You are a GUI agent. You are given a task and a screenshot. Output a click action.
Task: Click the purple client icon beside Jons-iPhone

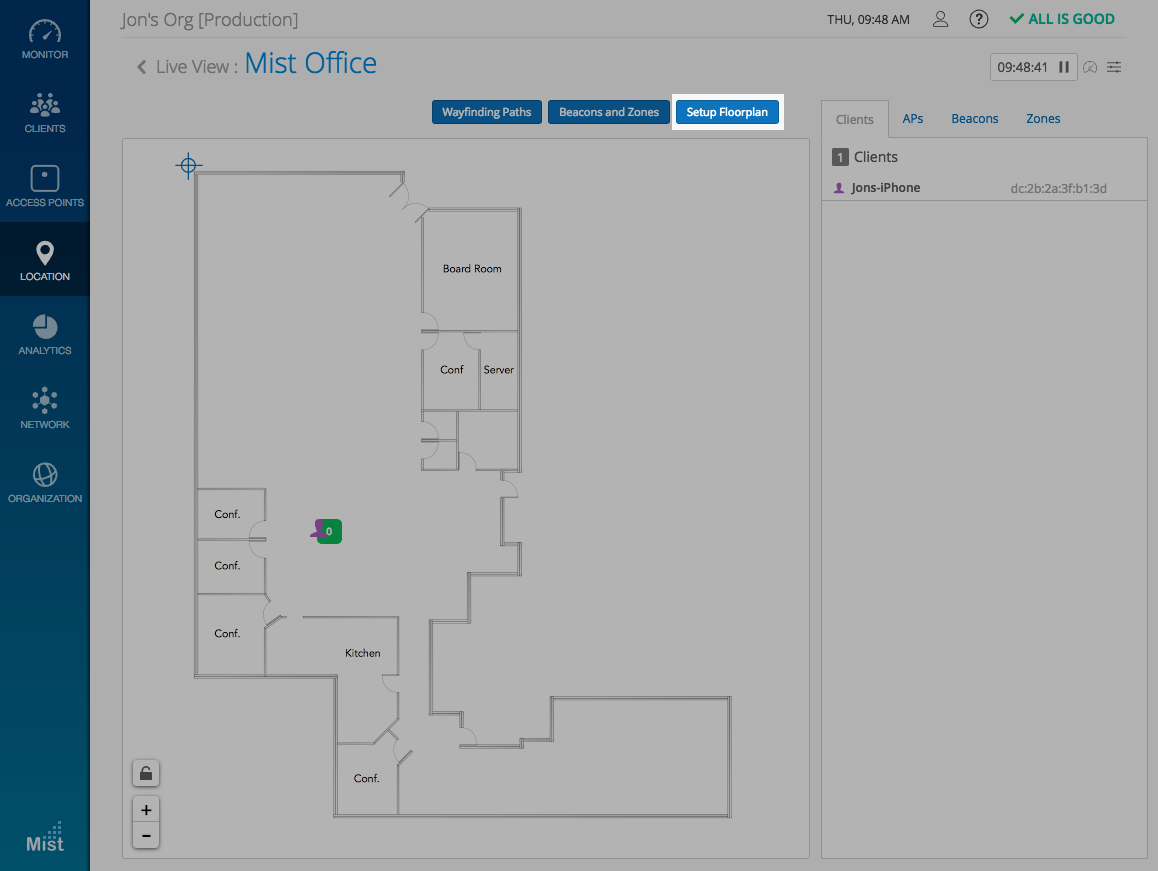click(839, 188)
